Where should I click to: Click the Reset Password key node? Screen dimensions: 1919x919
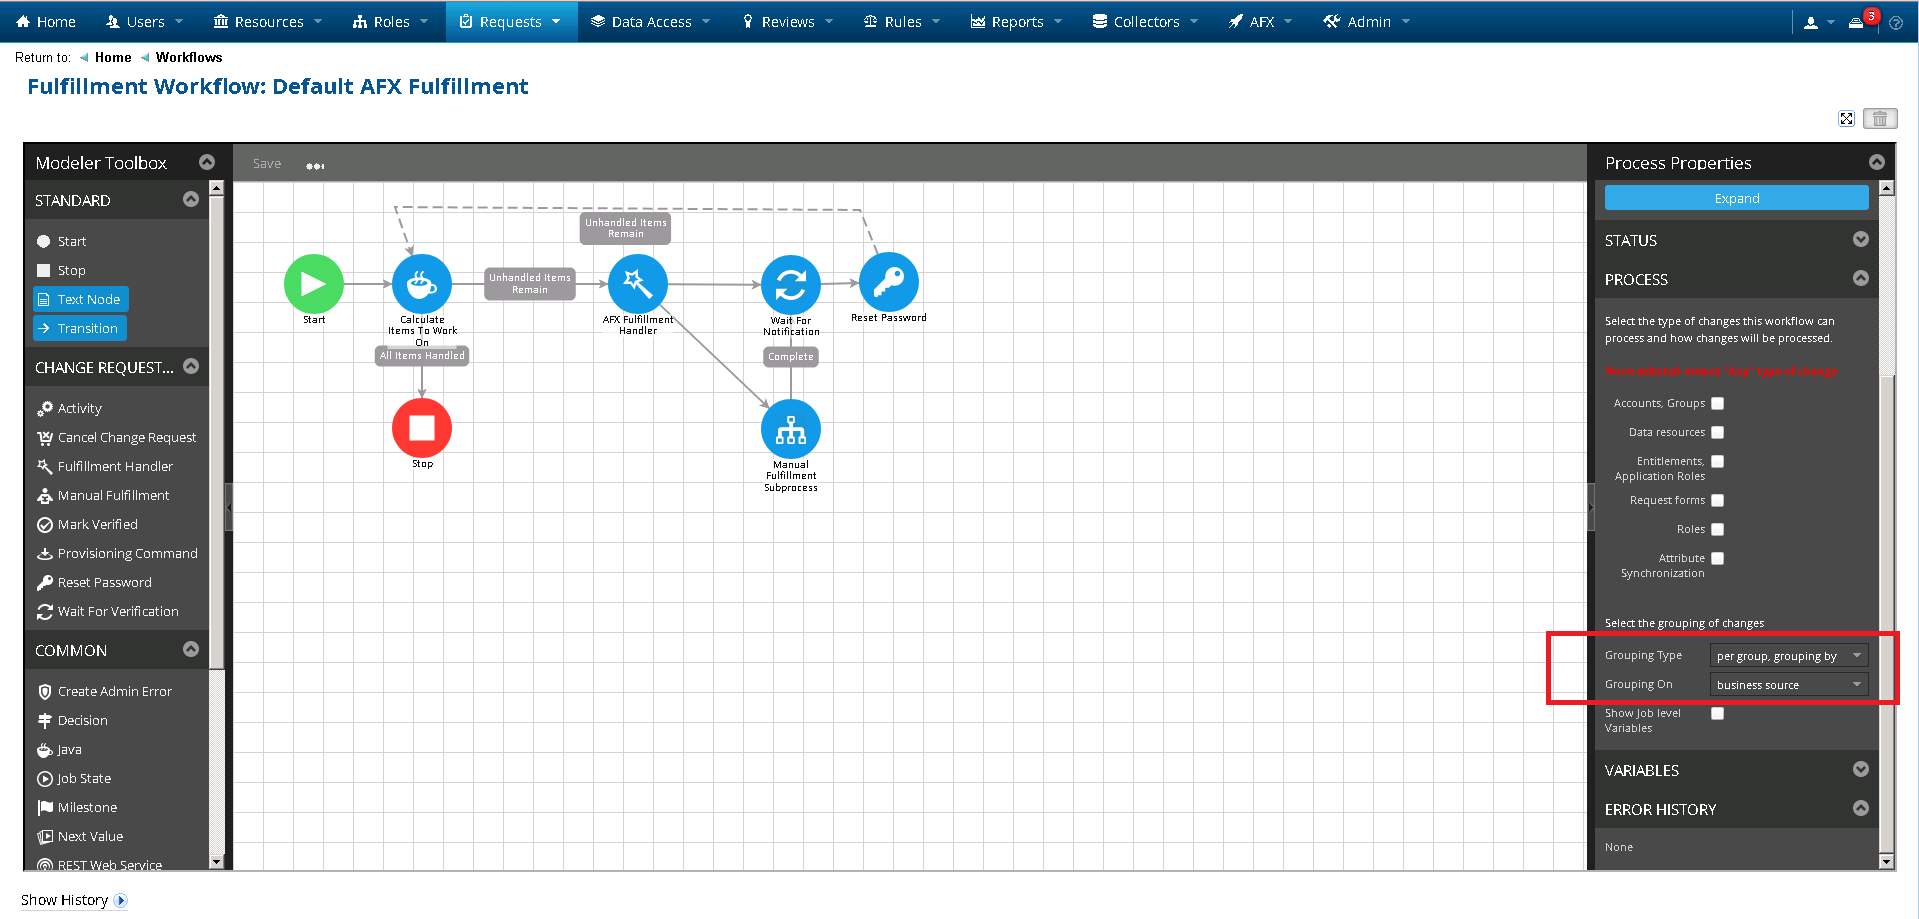click(888, 283)
